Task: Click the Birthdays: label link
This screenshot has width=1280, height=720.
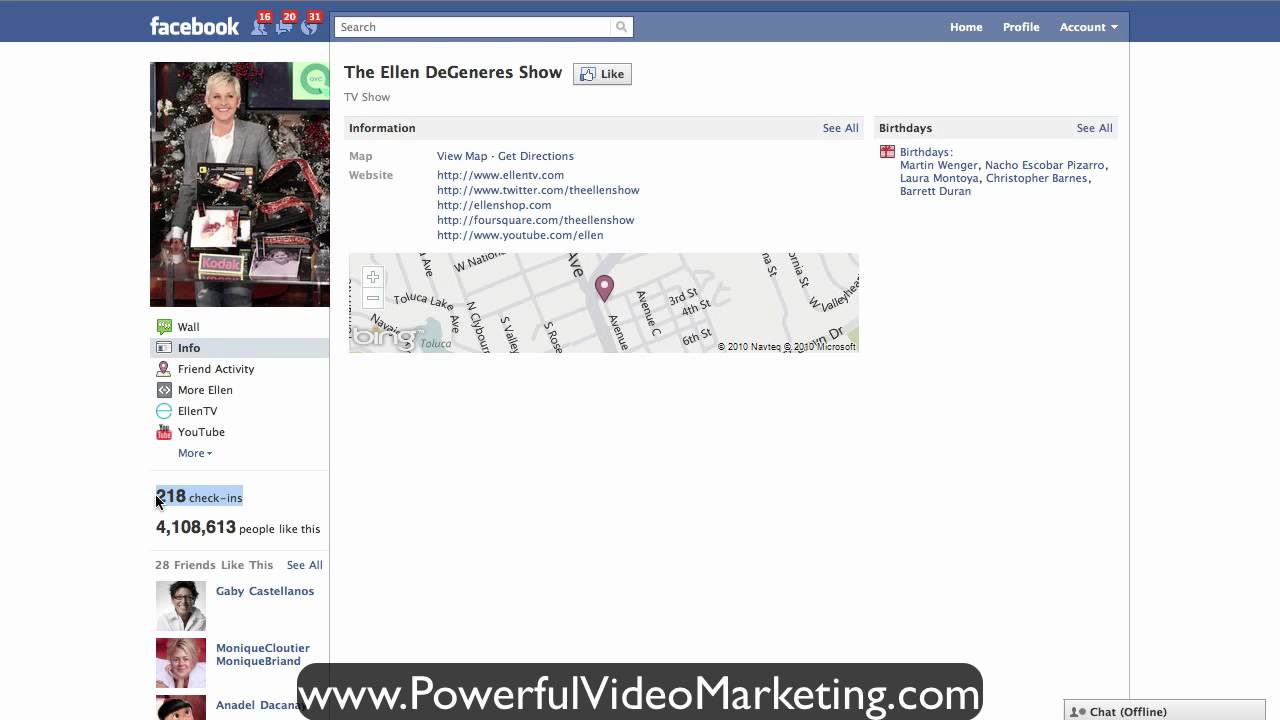Action: click(x=926, y=152)
